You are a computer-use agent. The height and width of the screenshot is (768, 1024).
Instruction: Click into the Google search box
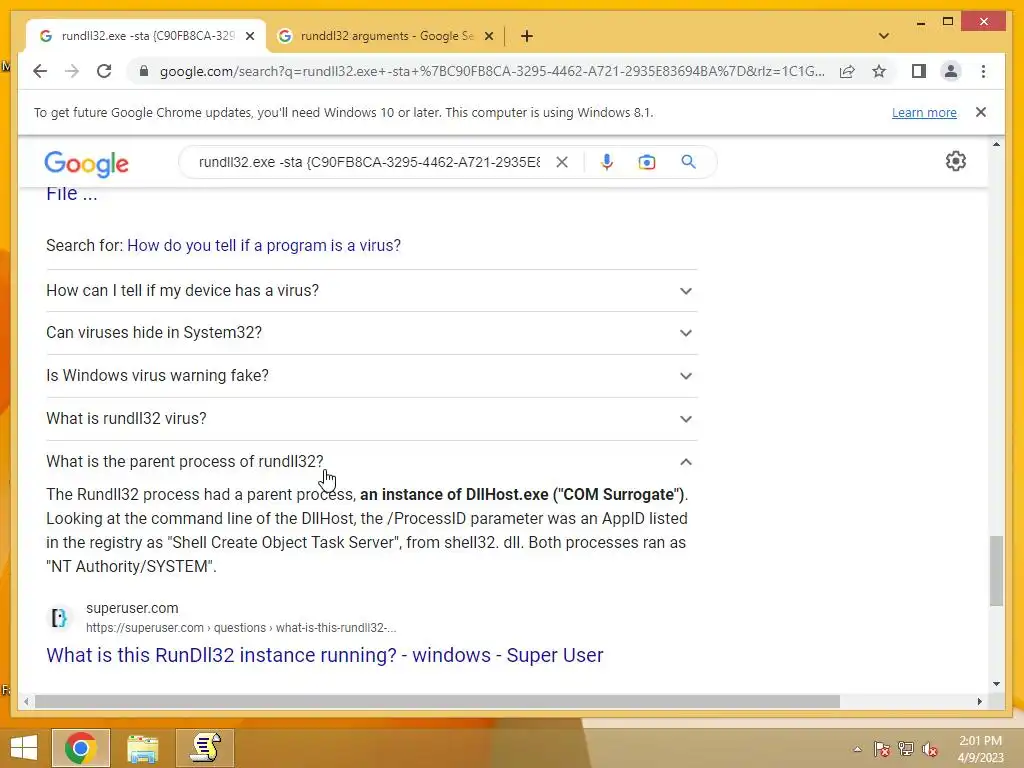click(x=369, y=162)
